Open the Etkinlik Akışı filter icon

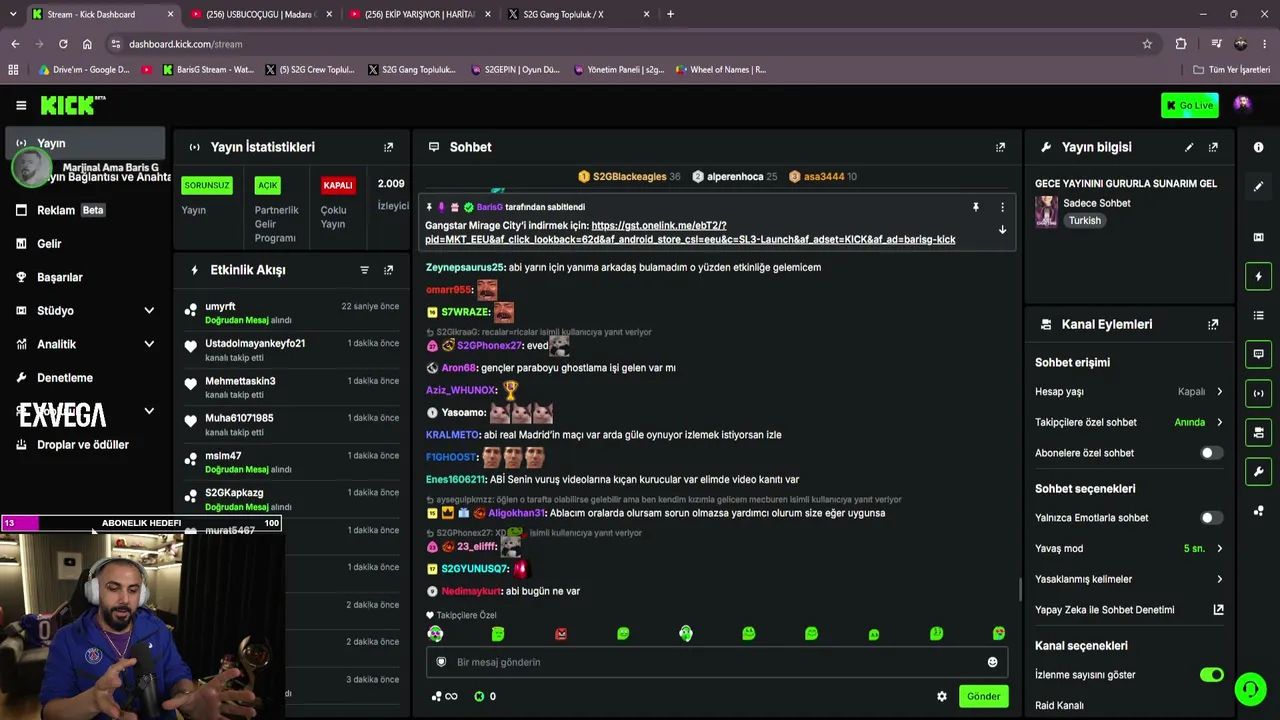364,270
